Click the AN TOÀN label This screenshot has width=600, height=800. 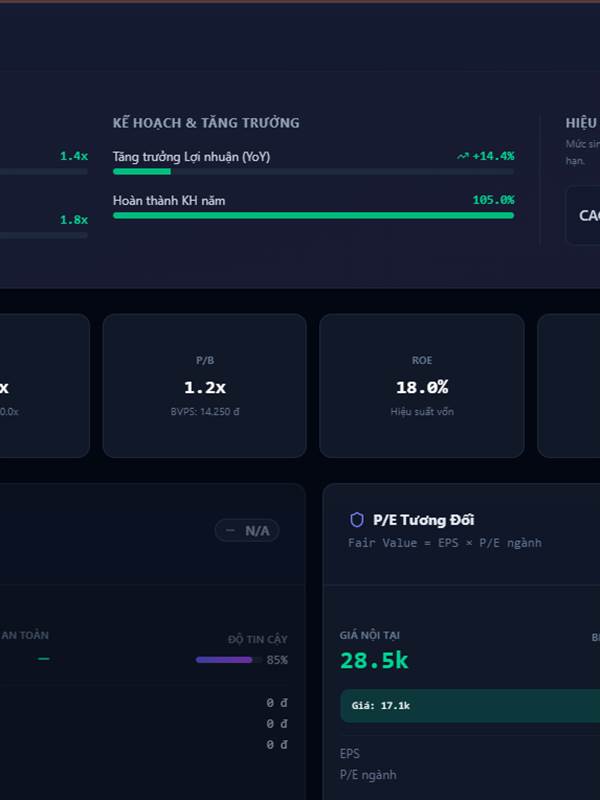click(x=24, y=635)
